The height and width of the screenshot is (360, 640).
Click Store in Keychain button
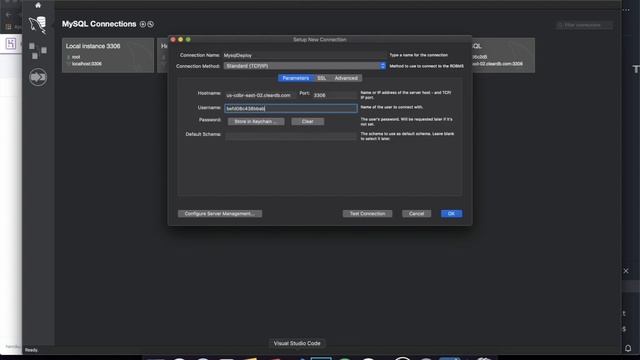(256, 122)
